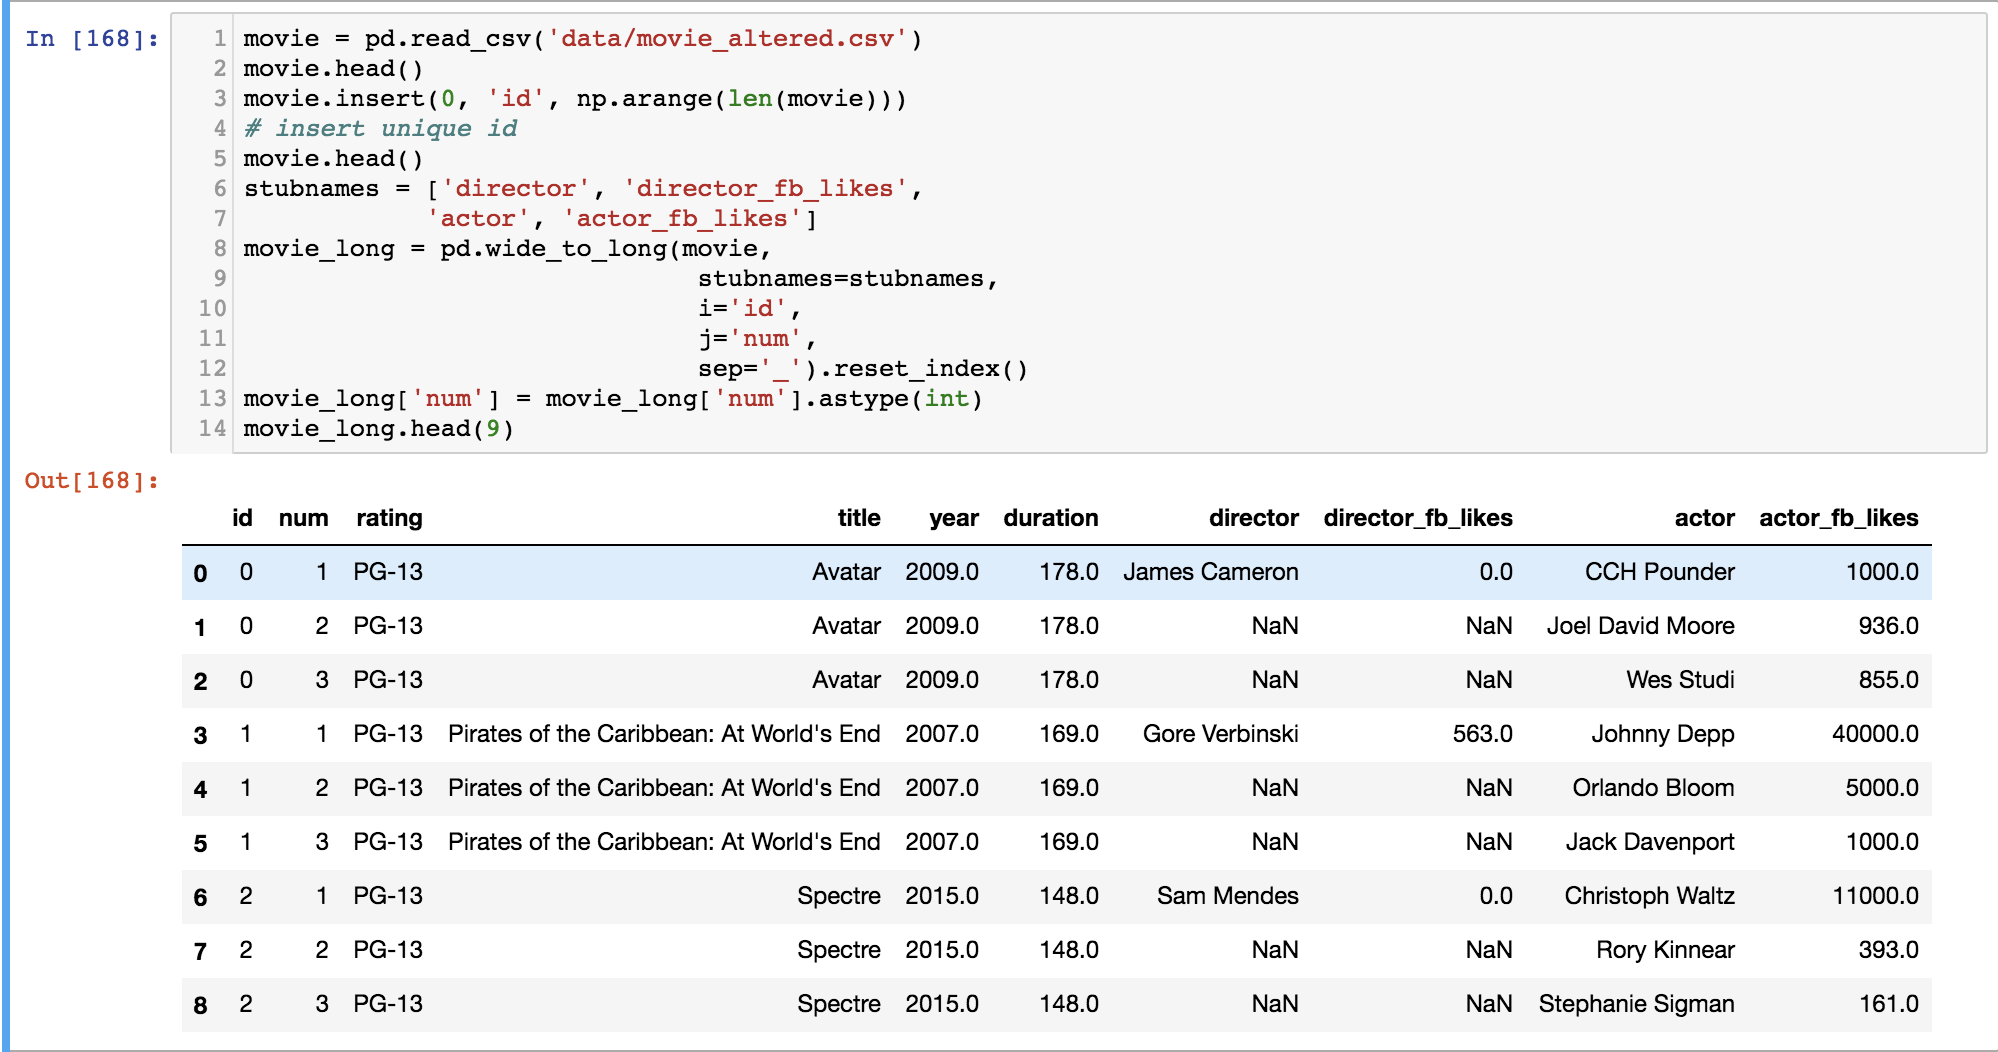Image resolution: width=1998 pixels, height=1052 pixels.
Task: Click the comment '# insert unique id'
Action: pos(380,129)
